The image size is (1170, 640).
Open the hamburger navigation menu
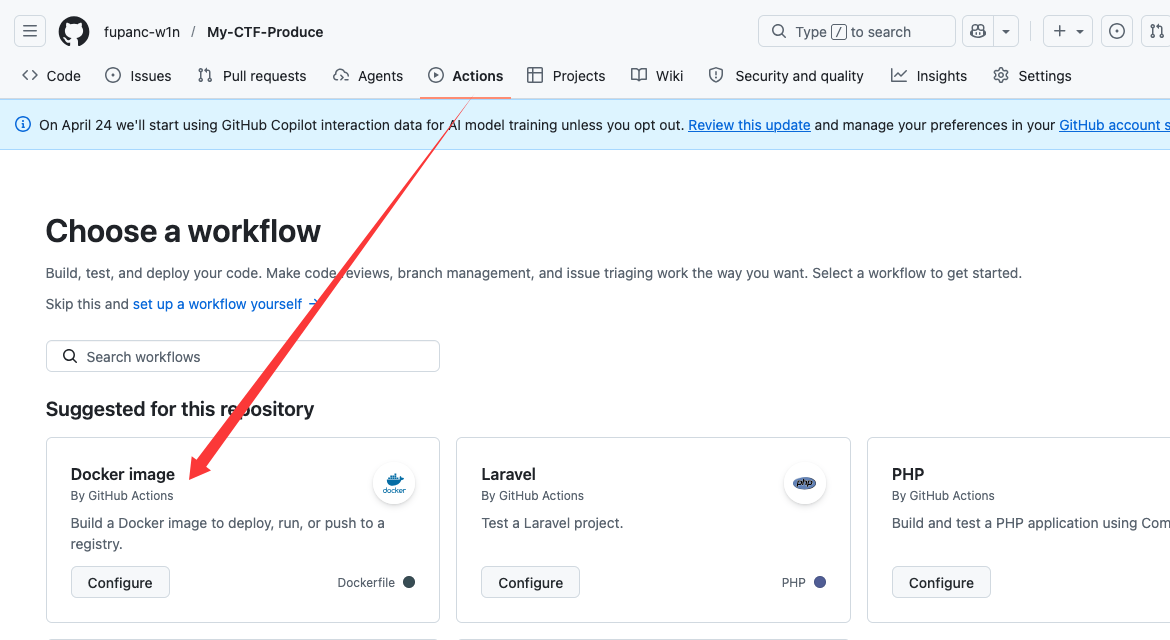[x=30, y=31]
